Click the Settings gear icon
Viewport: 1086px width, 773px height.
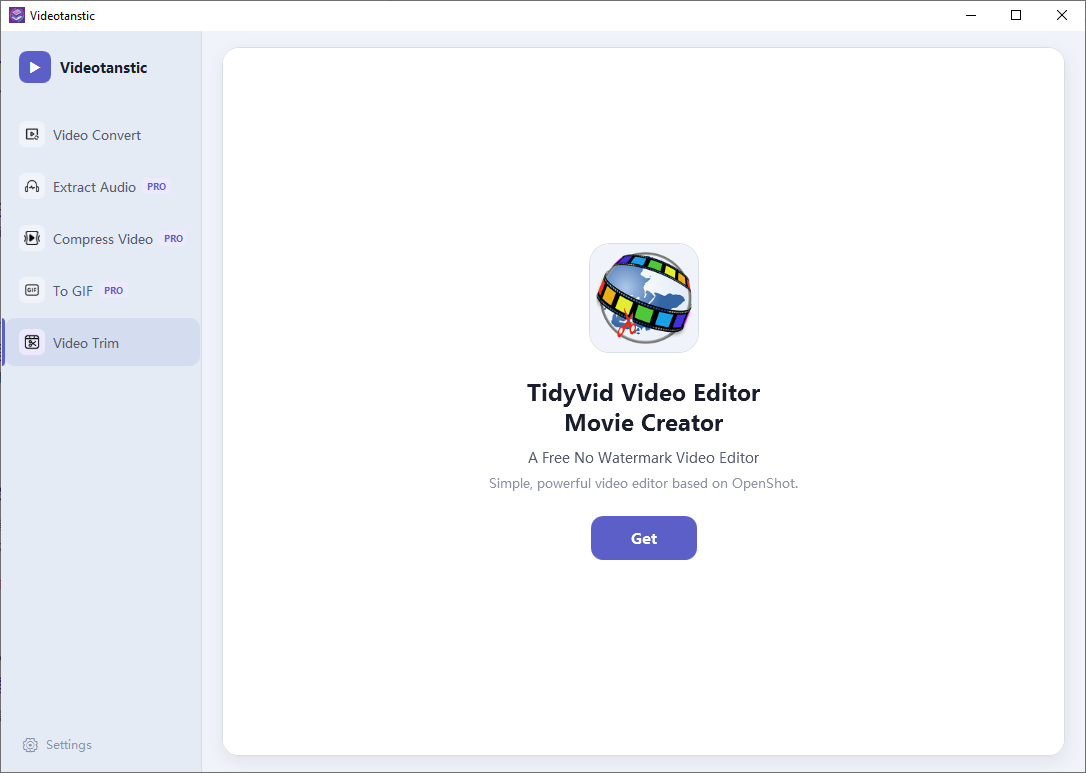(x=30, y=745)
